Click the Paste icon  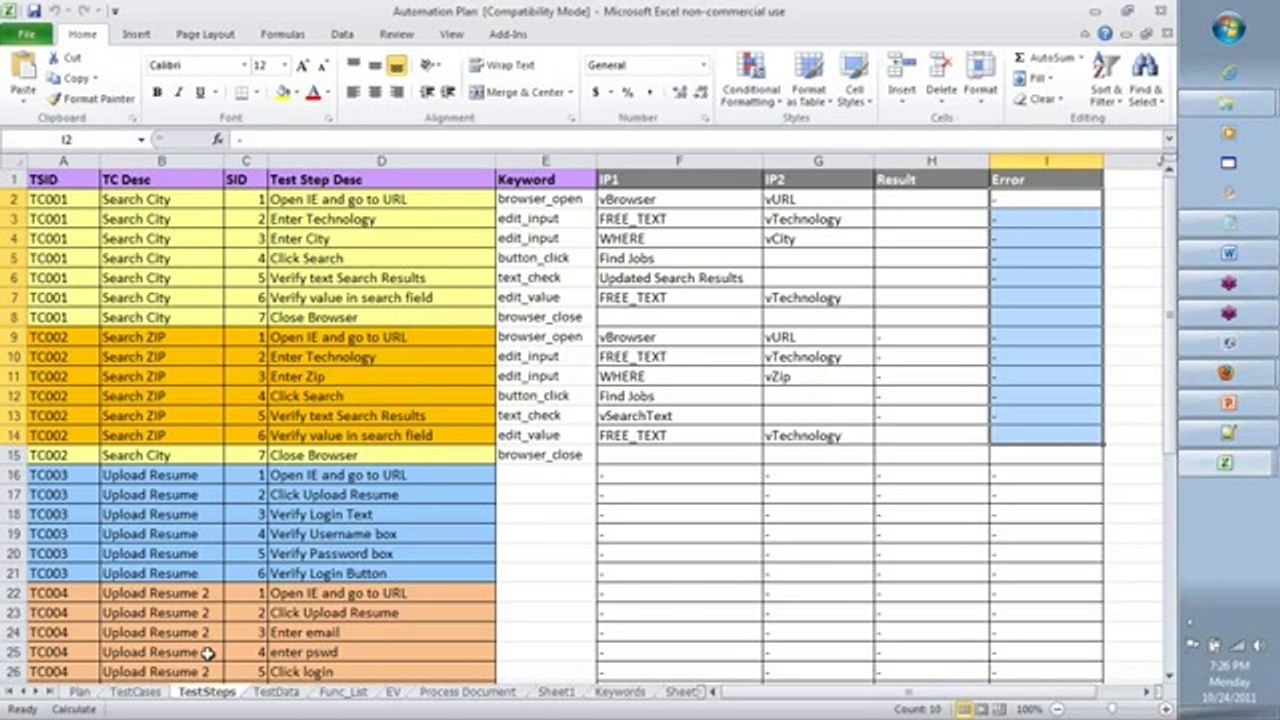pyautogui.click(x=22, y=67)
